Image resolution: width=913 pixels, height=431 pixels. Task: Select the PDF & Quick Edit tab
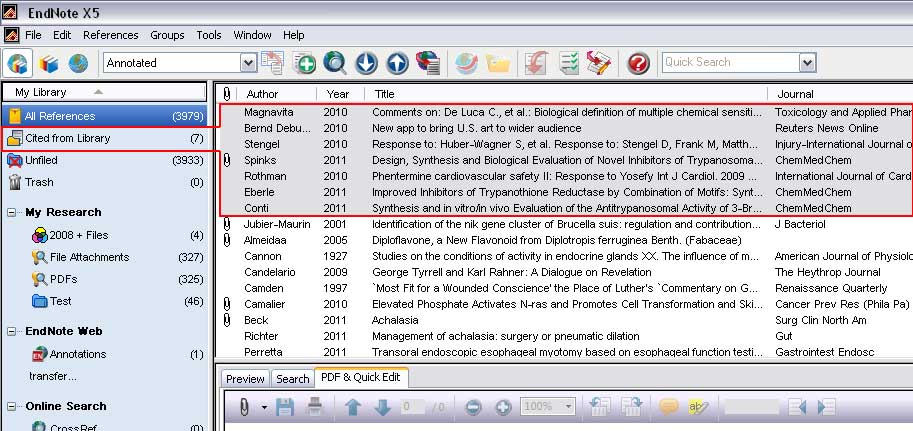pos(361,377)
